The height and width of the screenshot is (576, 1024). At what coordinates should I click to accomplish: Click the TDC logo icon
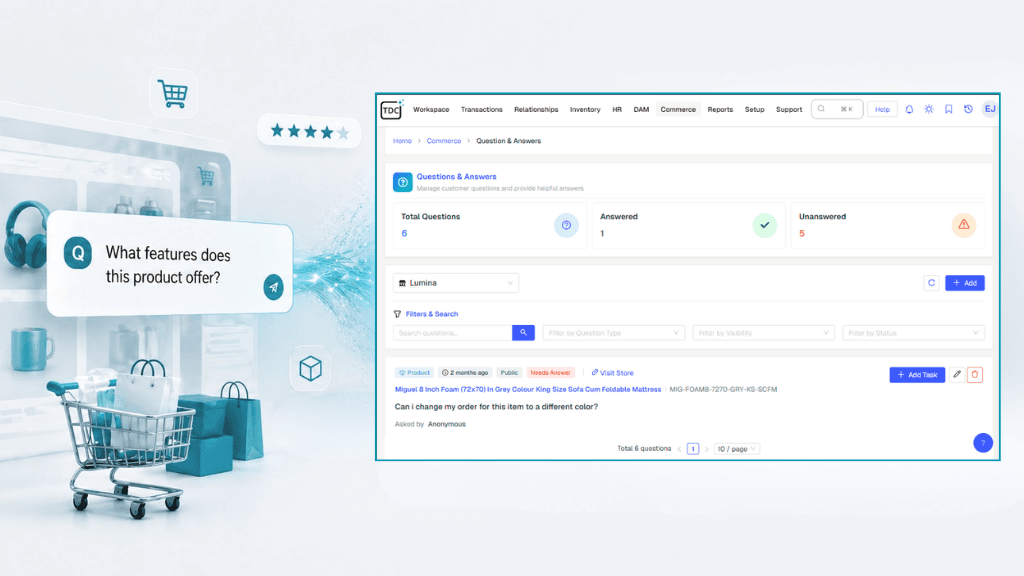[x=392, y=110]
